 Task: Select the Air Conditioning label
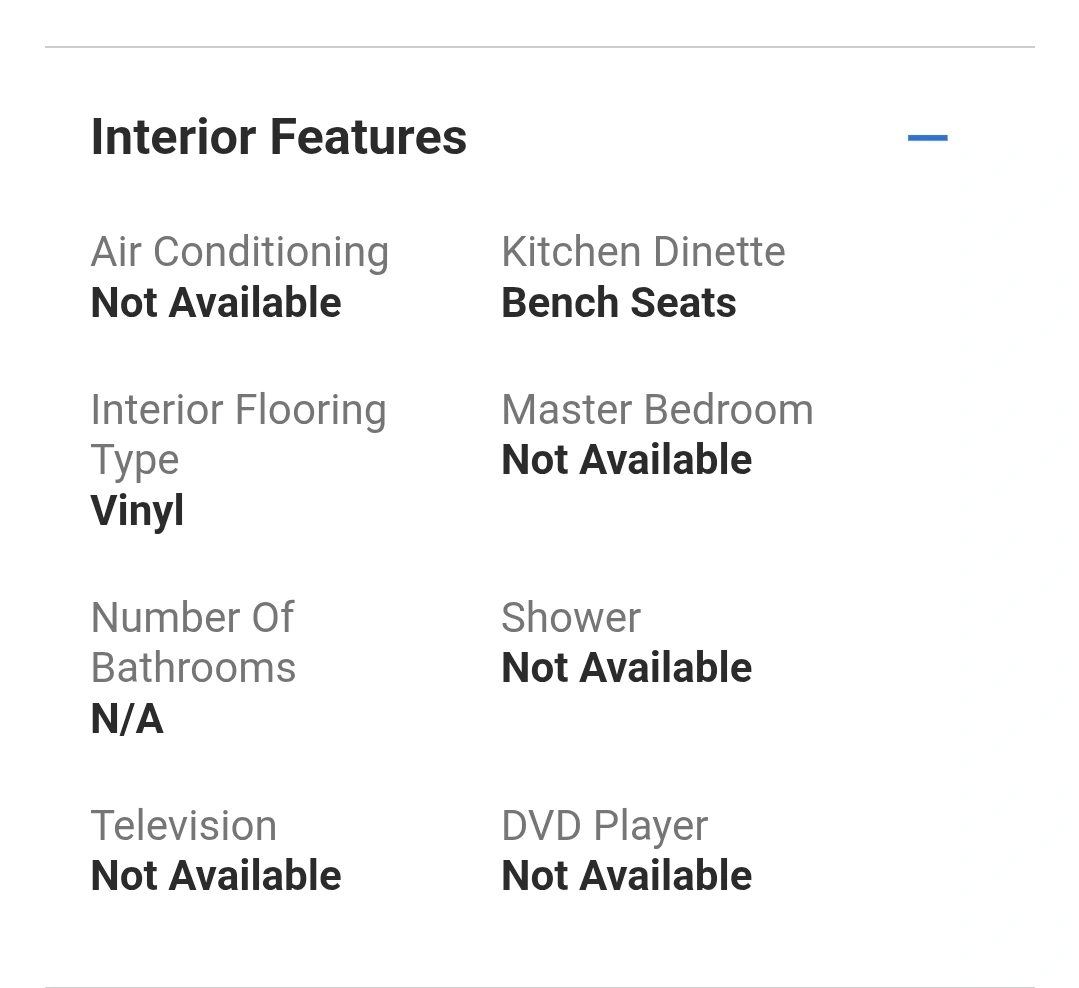240,252
